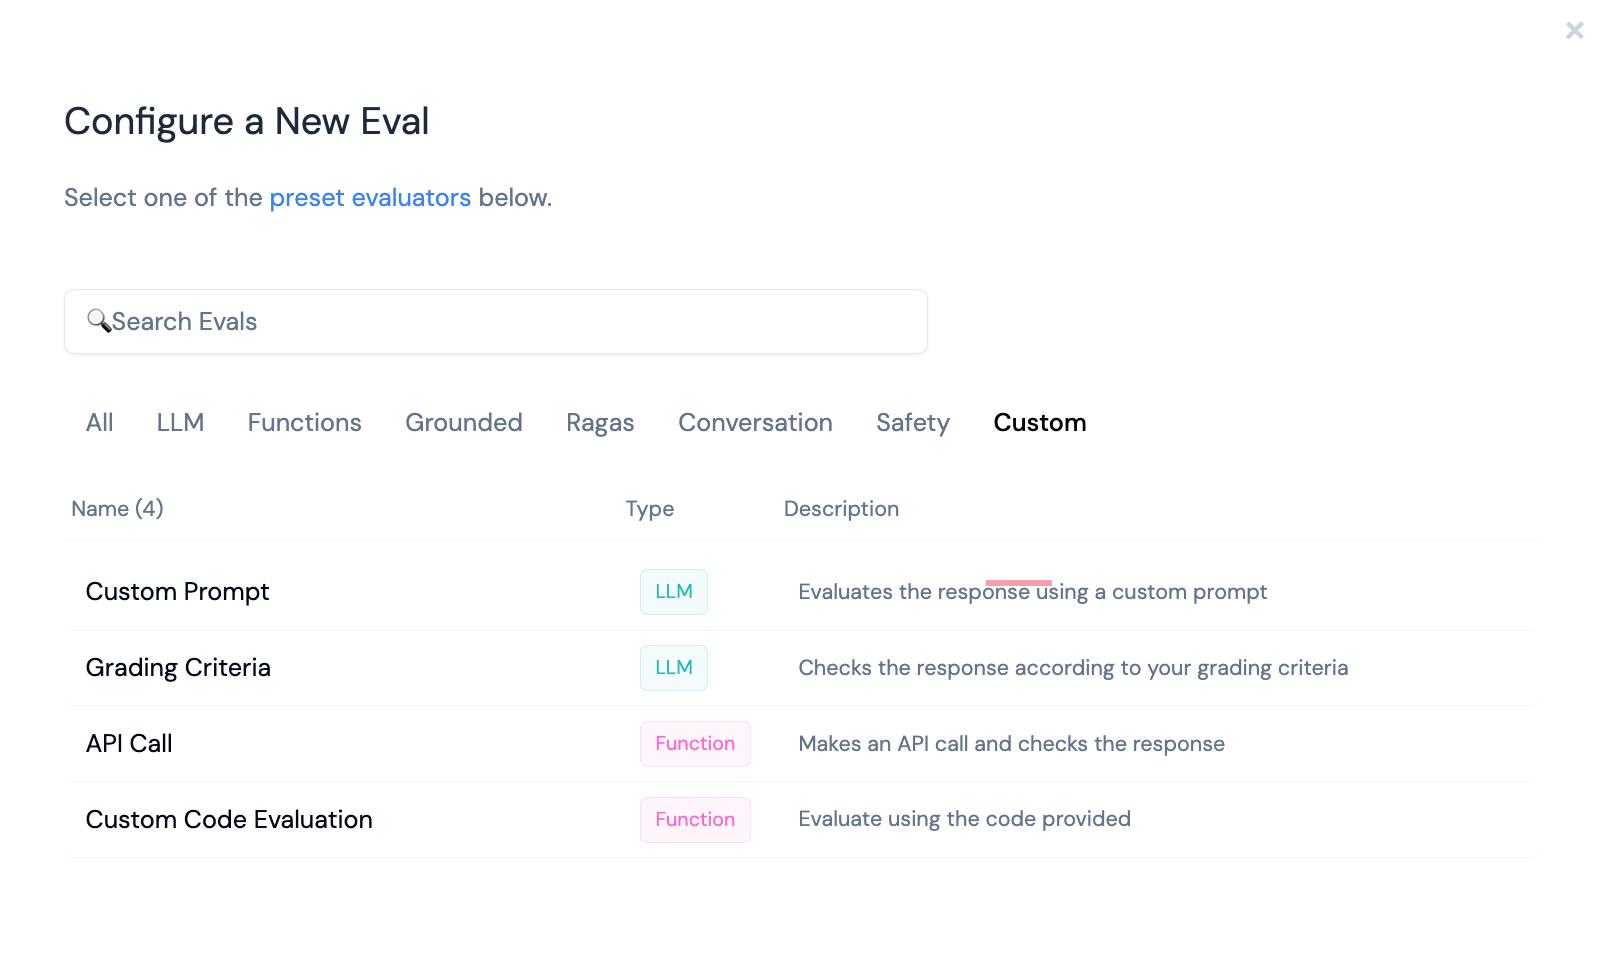This screenshot has width=1608, height=956.
Task: Click the LLM badge for Grading Criteria
Action: coord(673,668)
